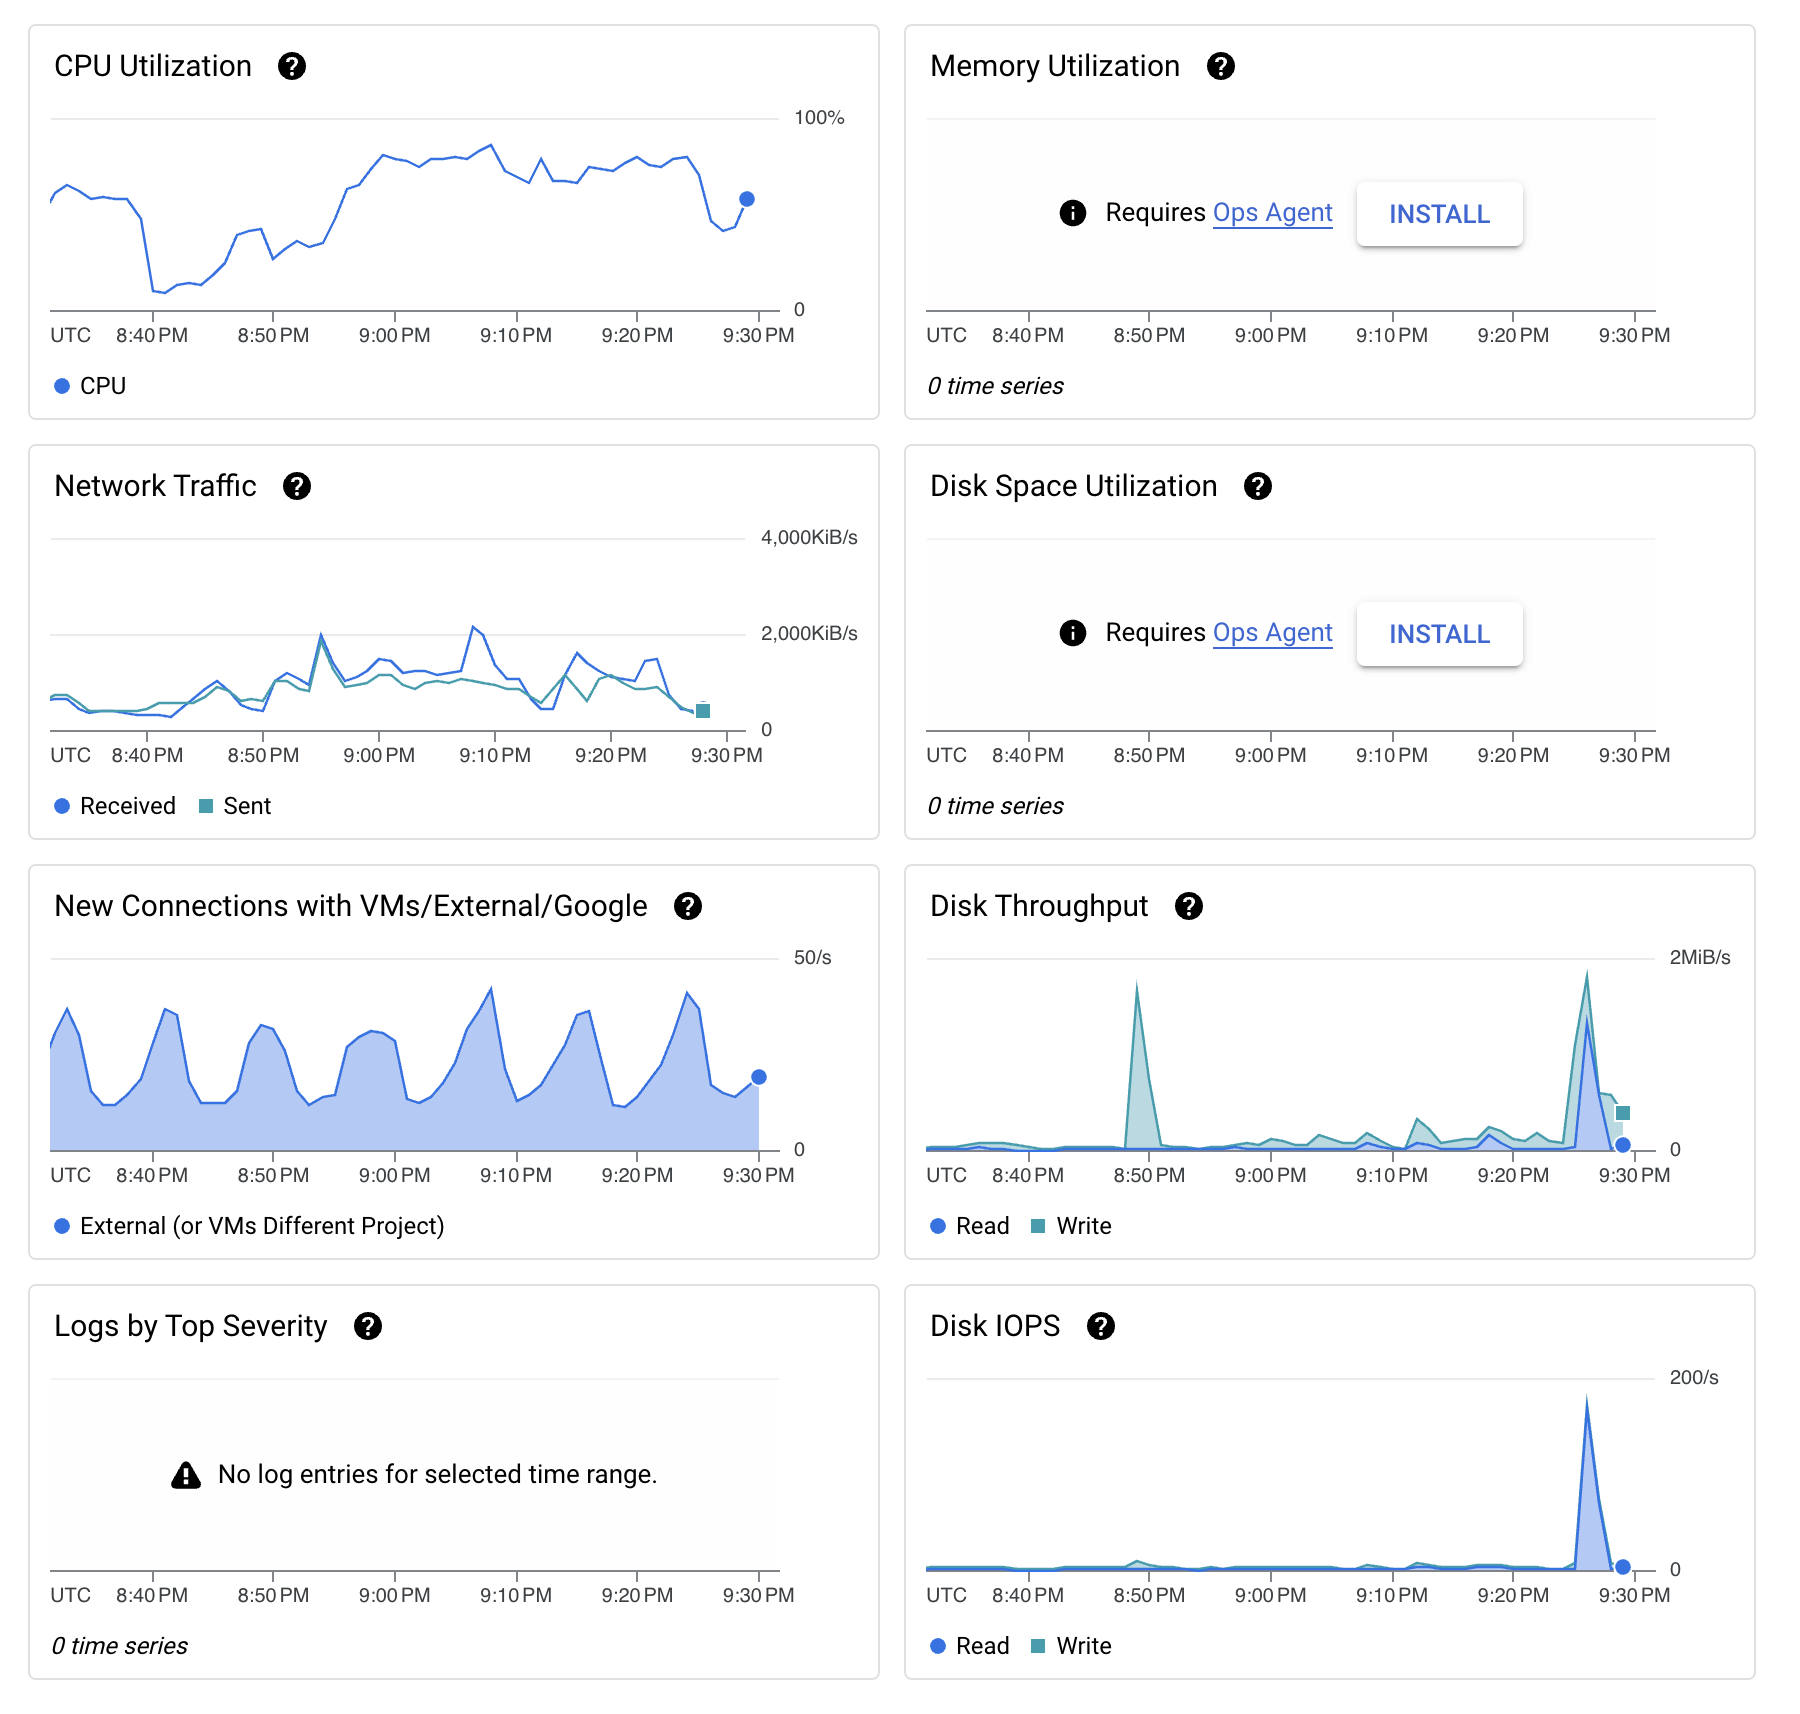This screenshot has width=1800, height=1714.
Task: Open Ops Agent link in Disk Space card
Action: click(x=1272, y=633)
